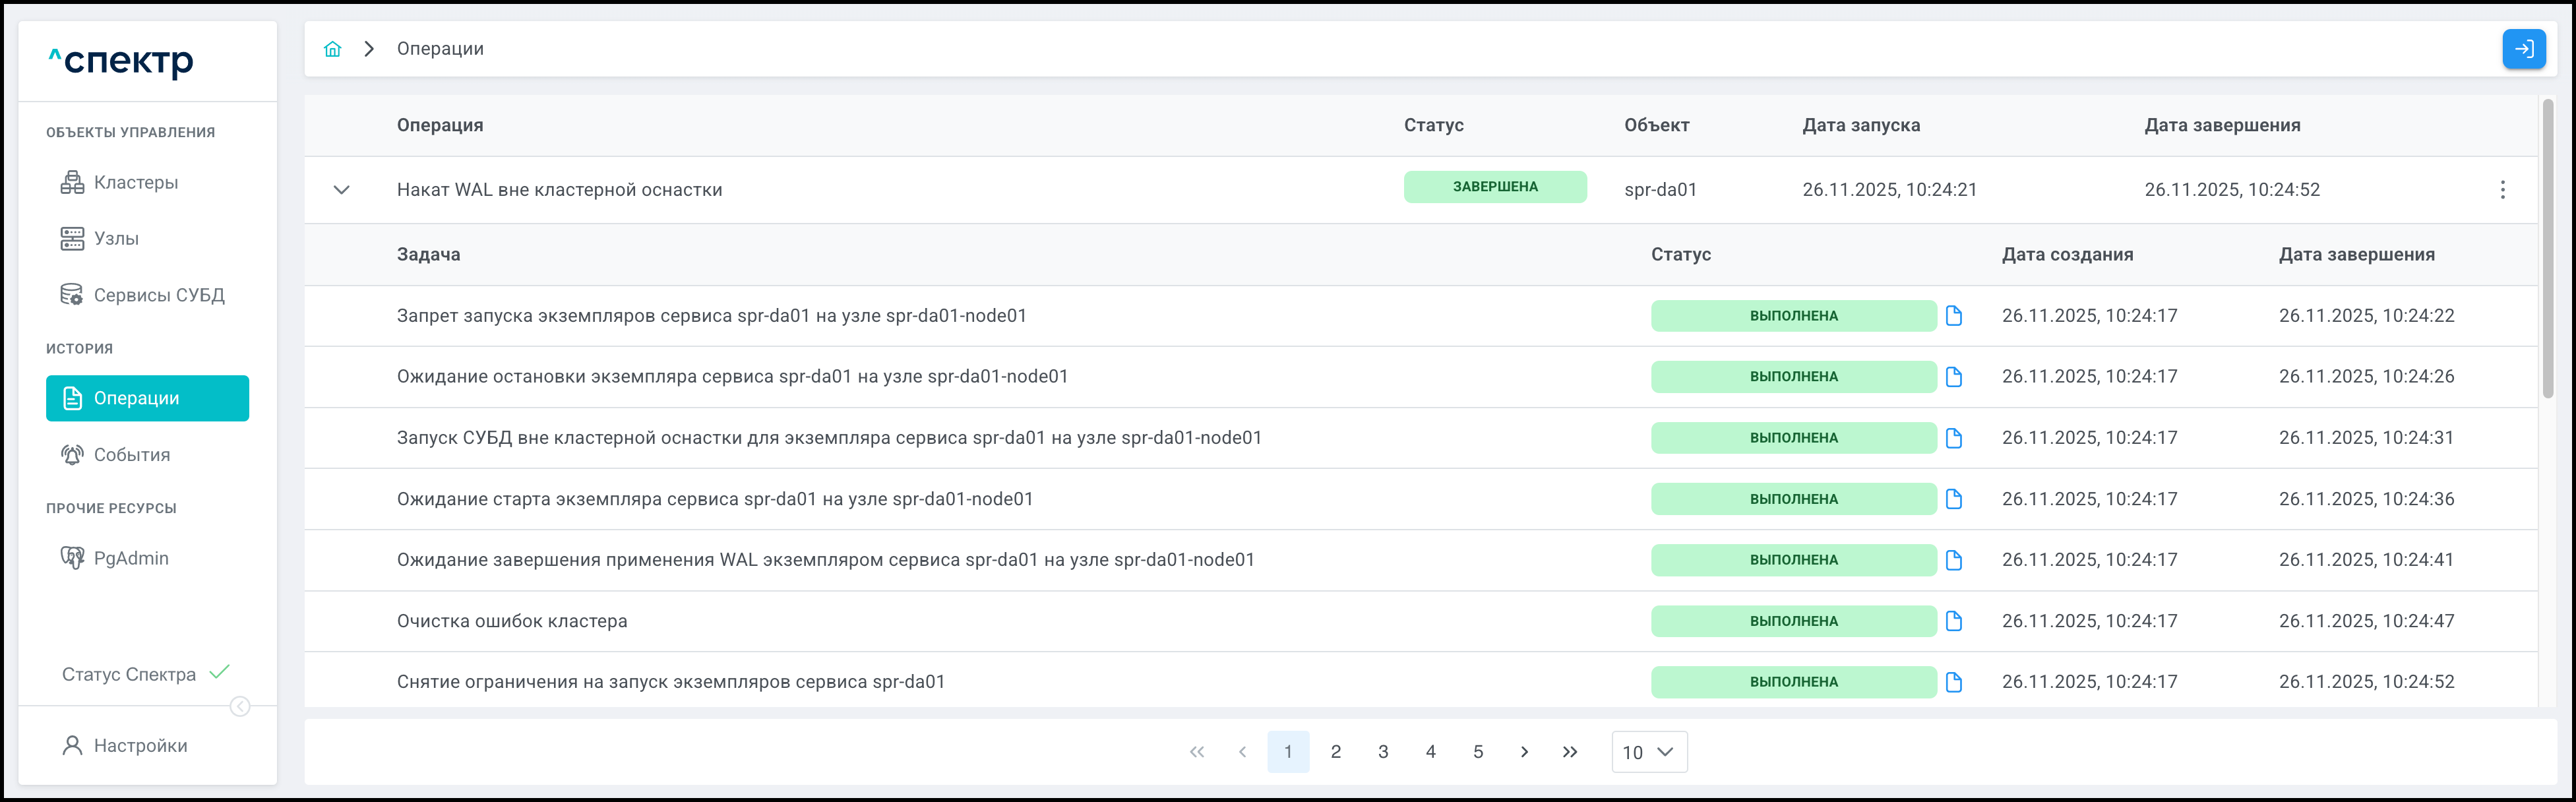Go to page 3
The height and width of the screenshot is (802, 2576).
[1383, 752]
